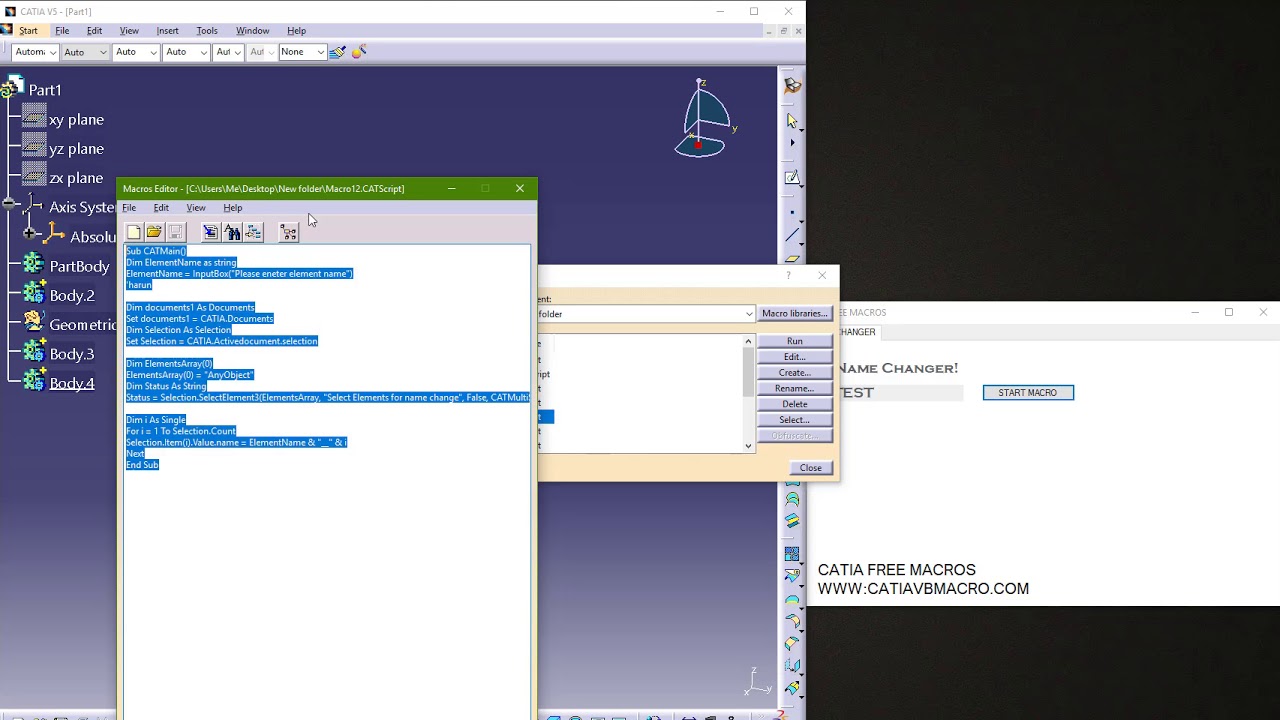
Task: Click the Create... button in Macros dialog
Action: pyautogui.click(x=795, y=373)
